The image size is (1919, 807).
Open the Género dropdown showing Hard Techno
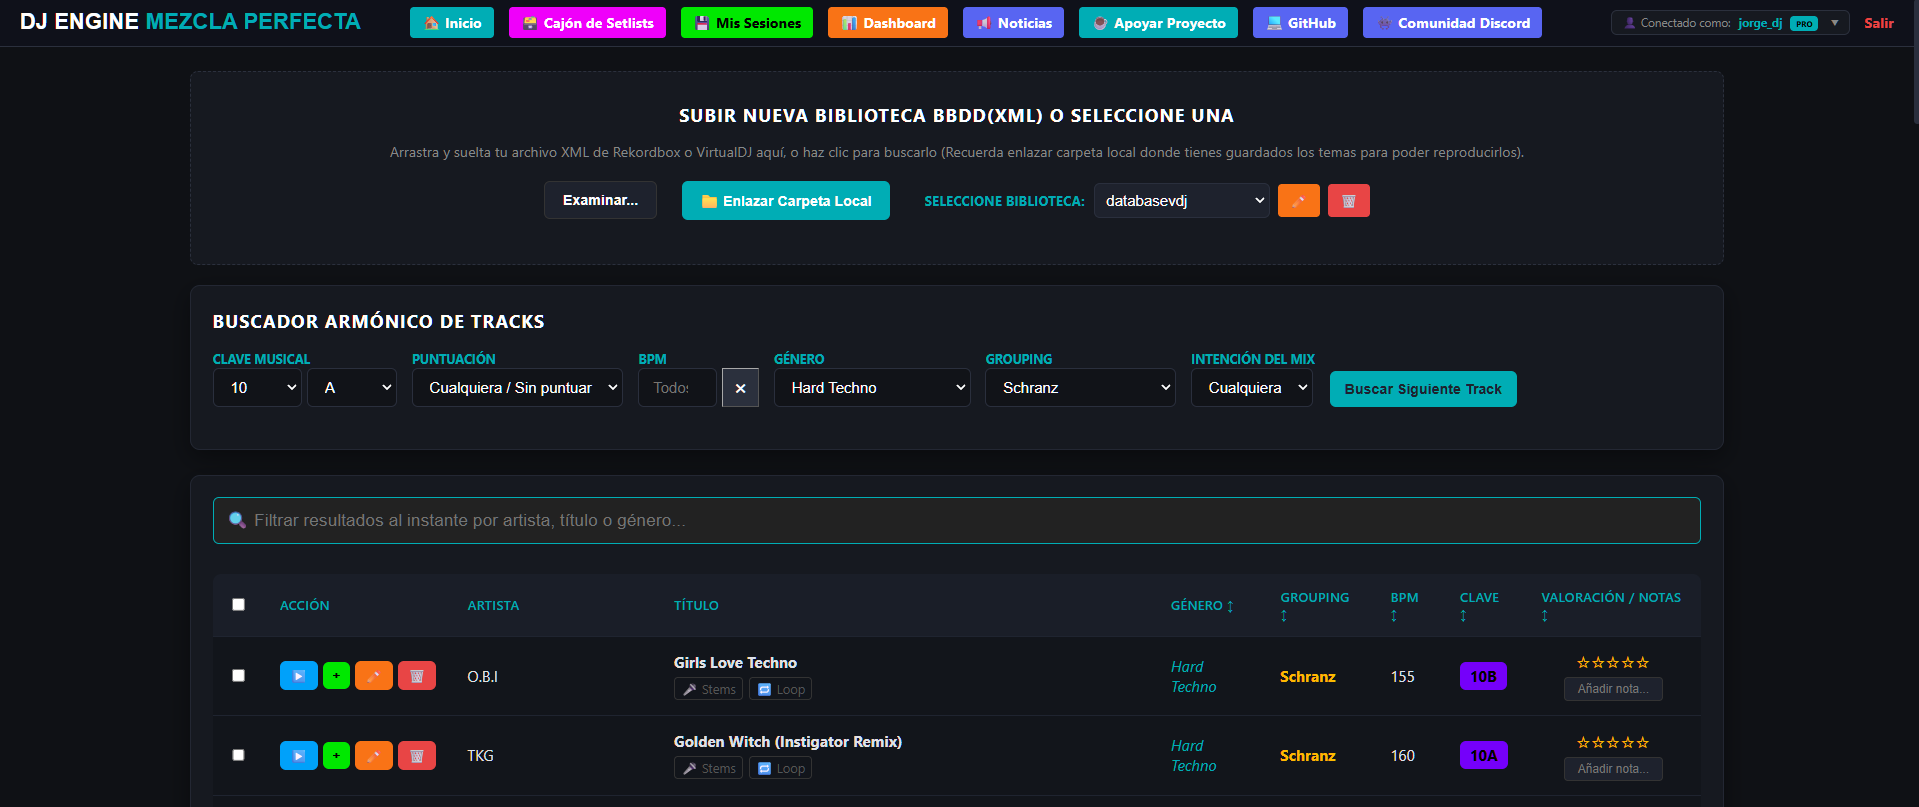point(872,388)
